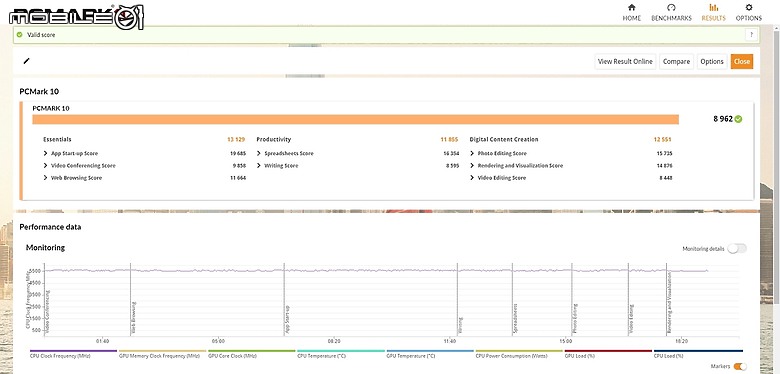
Task: Click the Performance data heading
Action: (50, 227)
